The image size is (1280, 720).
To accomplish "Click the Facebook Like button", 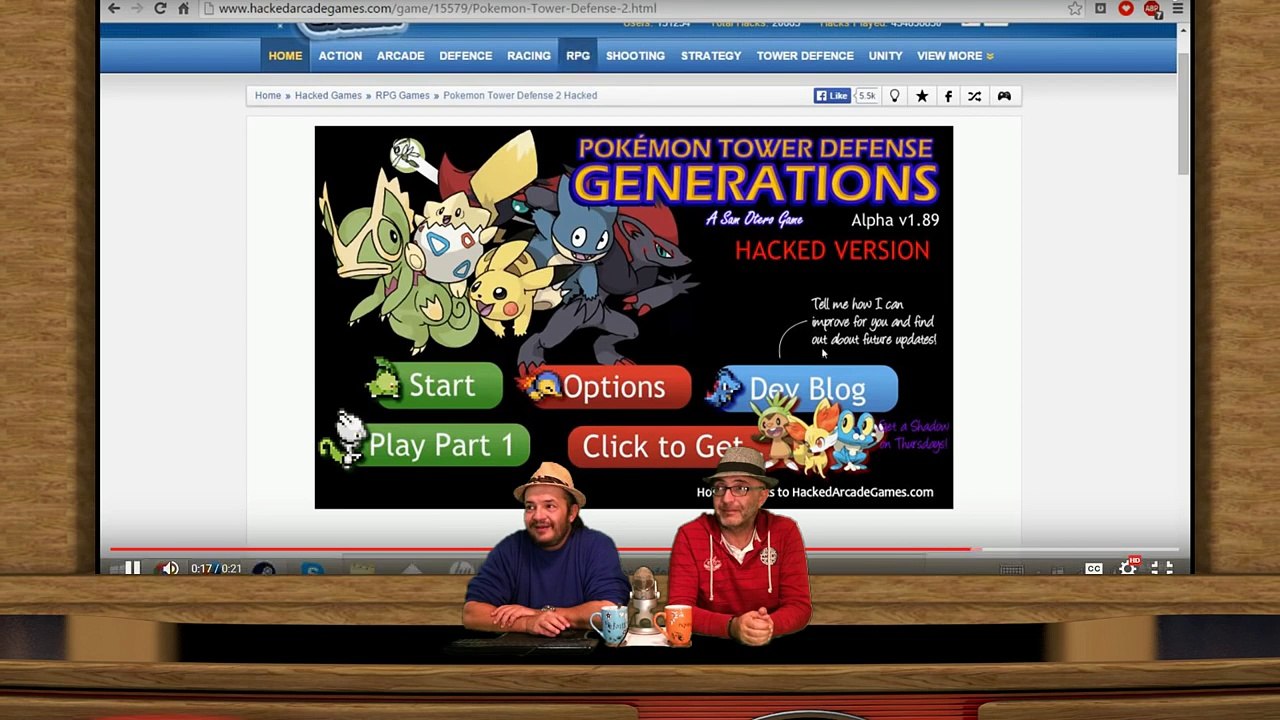I will click(832, 96).
